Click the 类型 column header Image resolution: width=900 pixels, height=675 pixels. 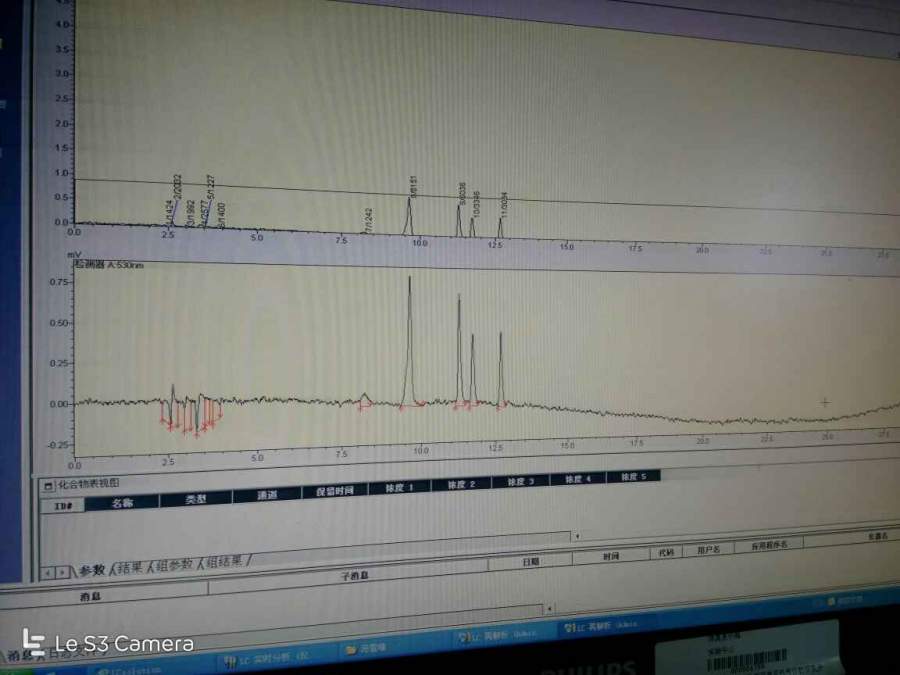[196, 499]
